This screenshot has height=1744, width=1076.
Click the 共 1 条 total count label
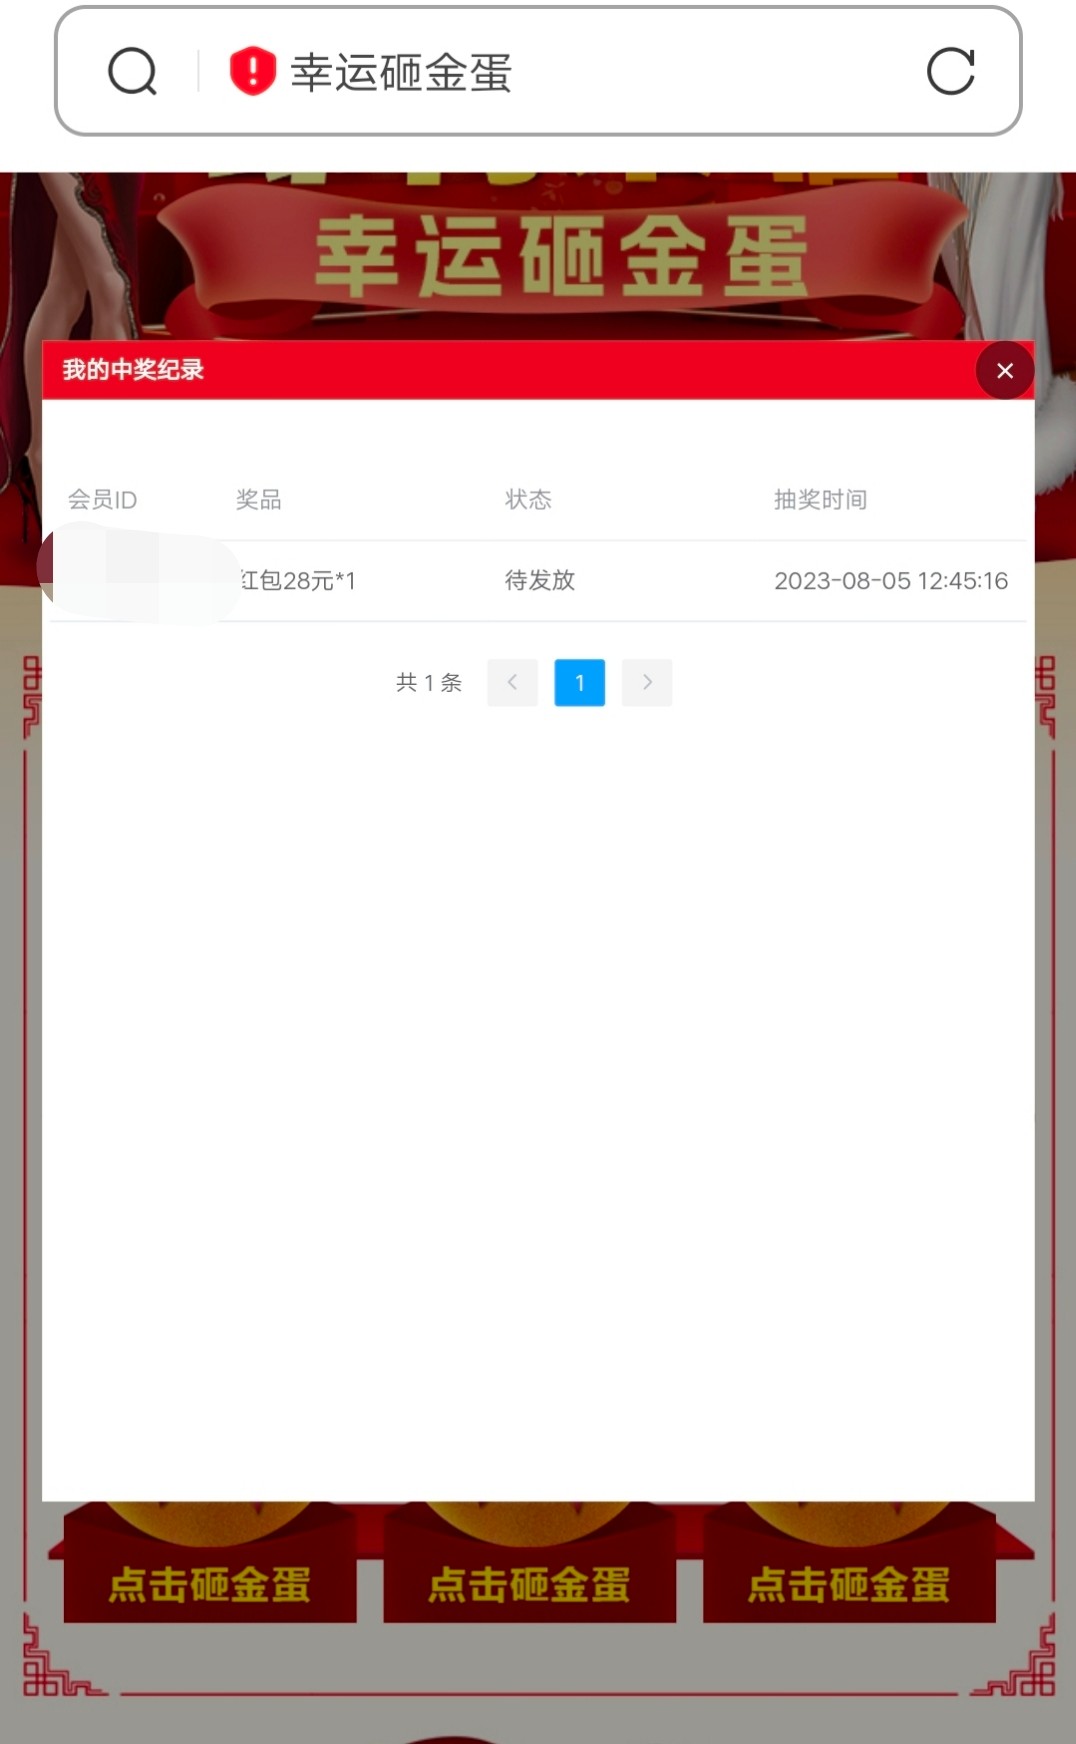coord(428,683)
